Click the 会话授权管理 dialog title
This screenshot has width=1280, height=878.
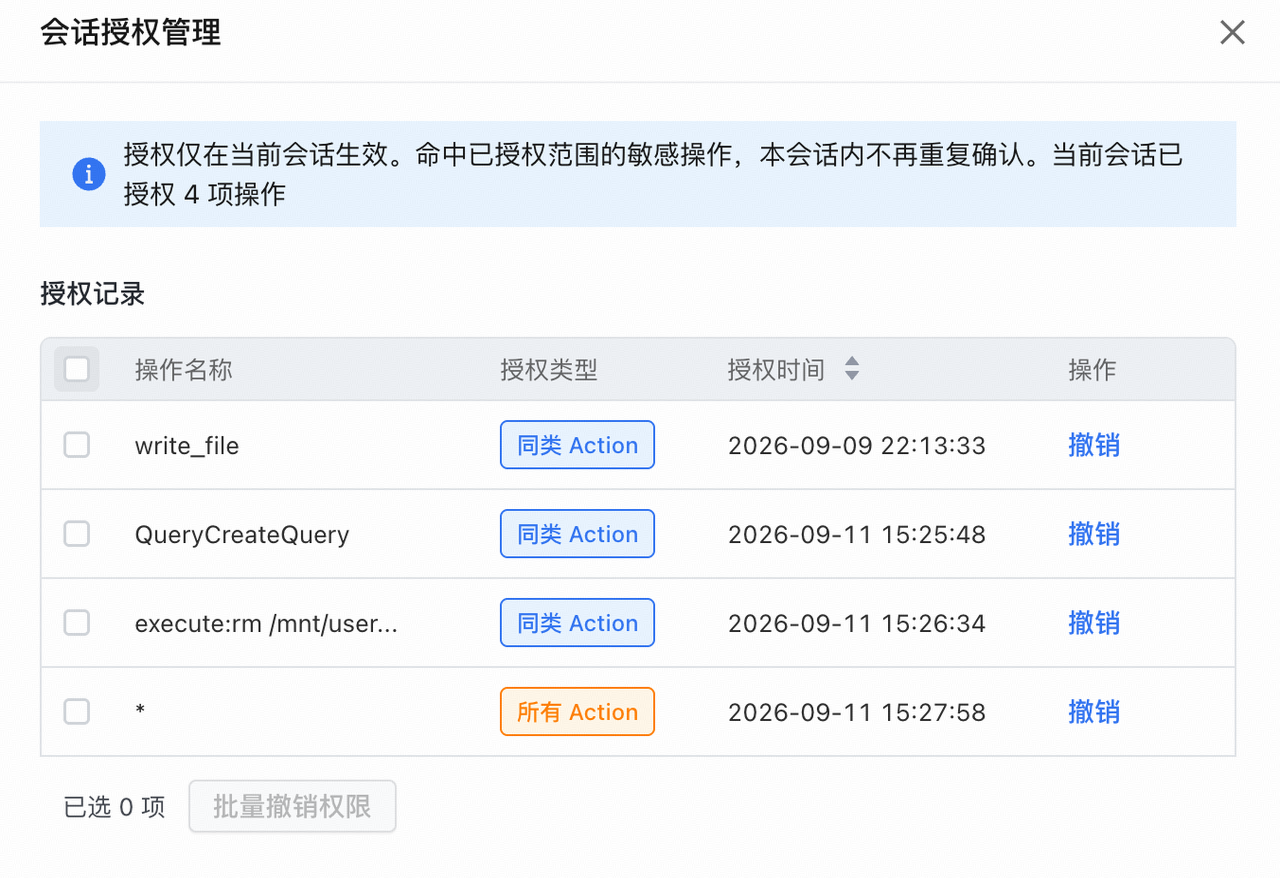131,32
